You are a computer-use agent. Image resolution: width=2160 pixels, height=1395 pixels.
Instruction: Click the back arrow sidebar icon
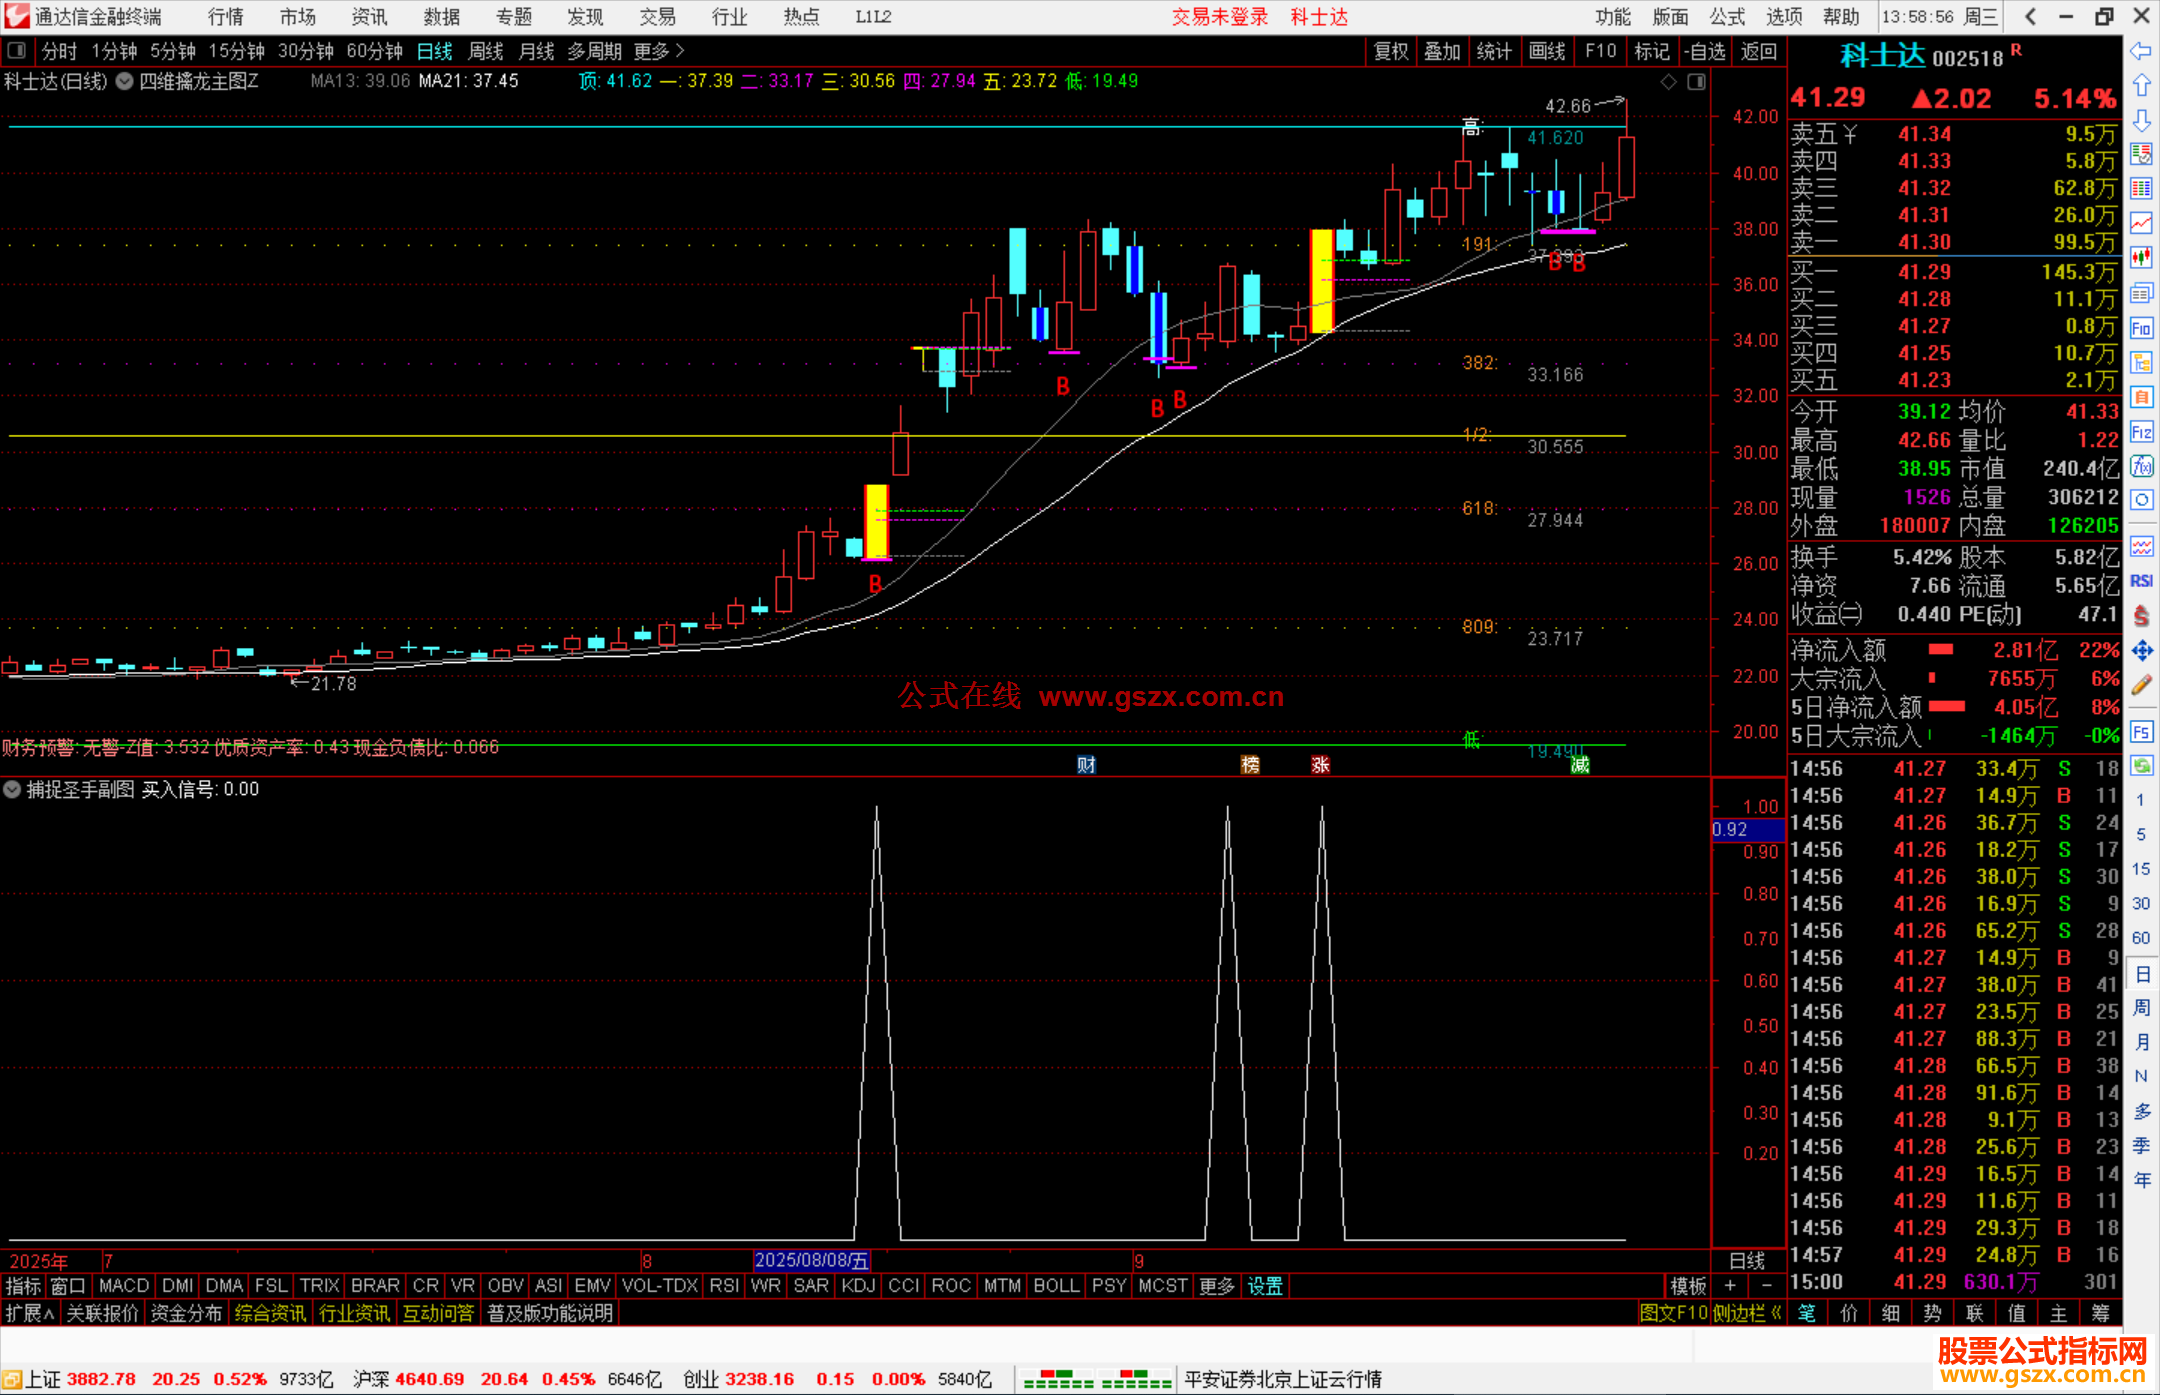(2141, 51)
